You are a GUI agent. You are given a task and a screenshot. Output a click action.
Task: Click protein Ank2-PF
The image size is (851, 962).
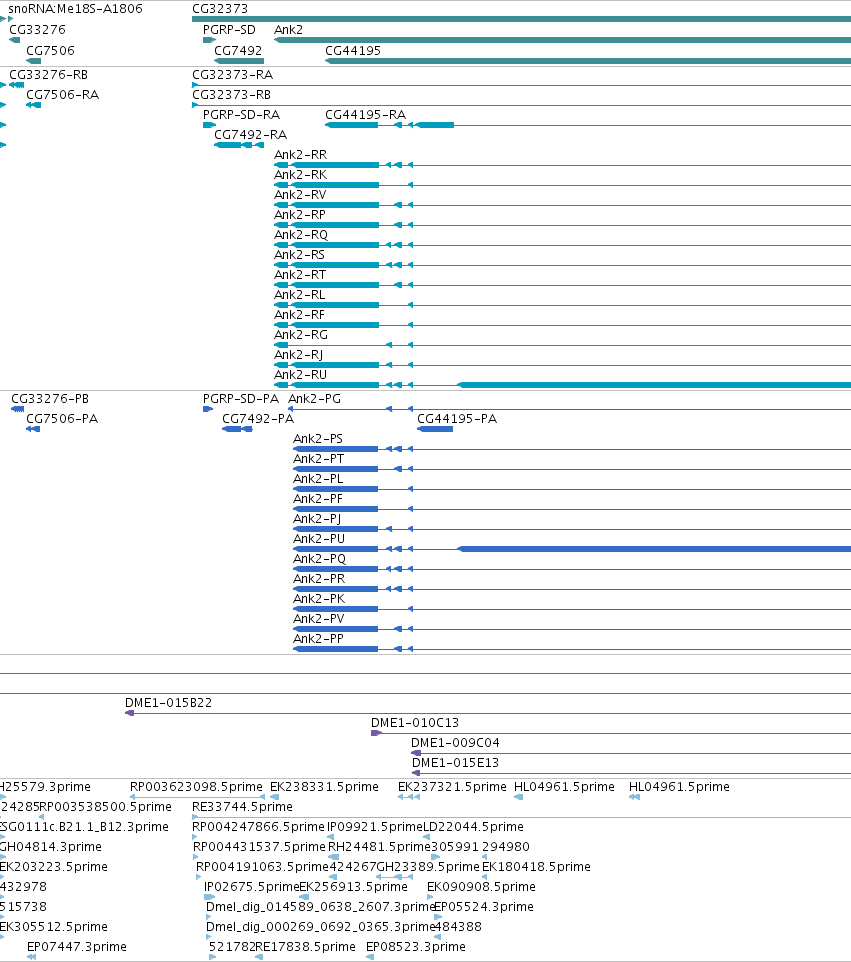point(318,499)
